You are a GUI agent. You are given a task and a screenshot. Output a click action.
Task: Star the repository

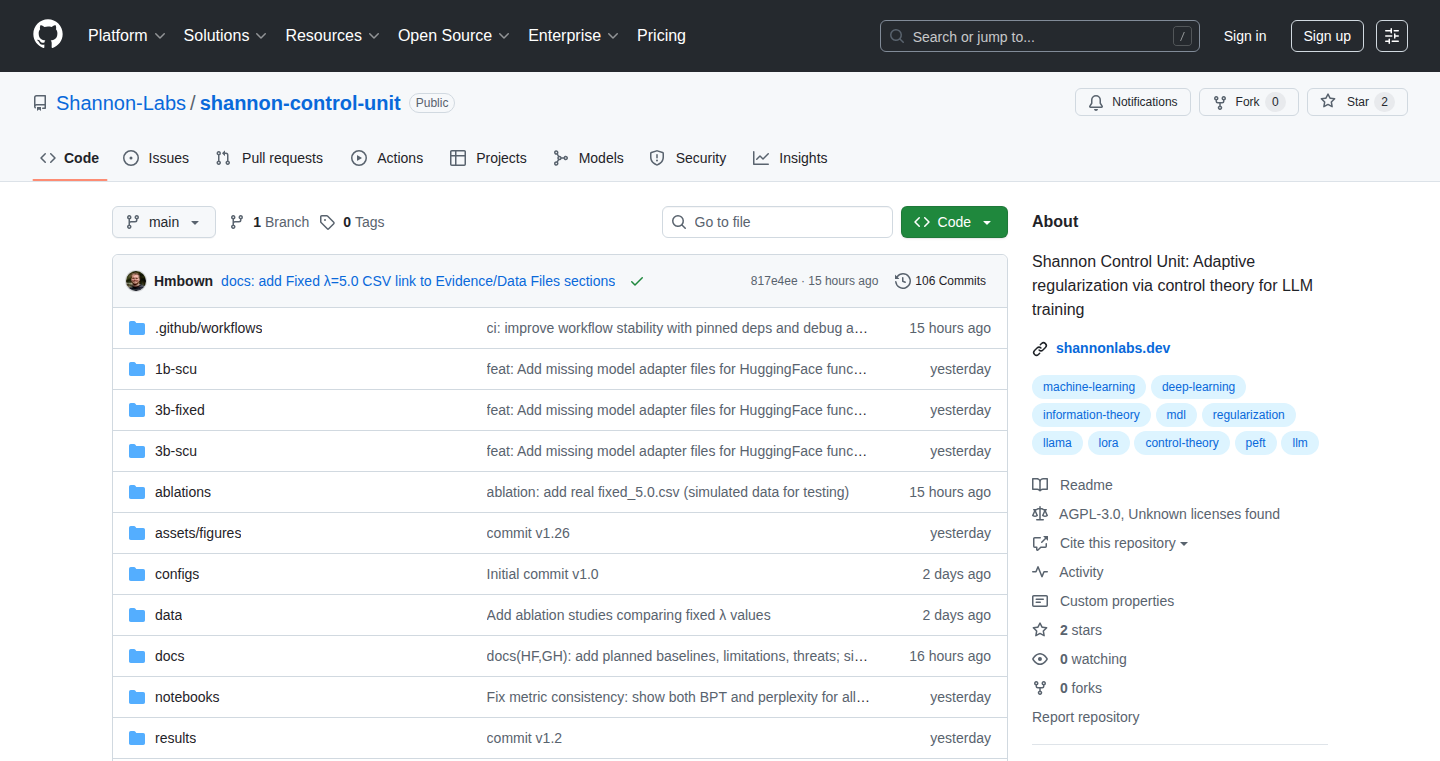tap(1357, 102)
